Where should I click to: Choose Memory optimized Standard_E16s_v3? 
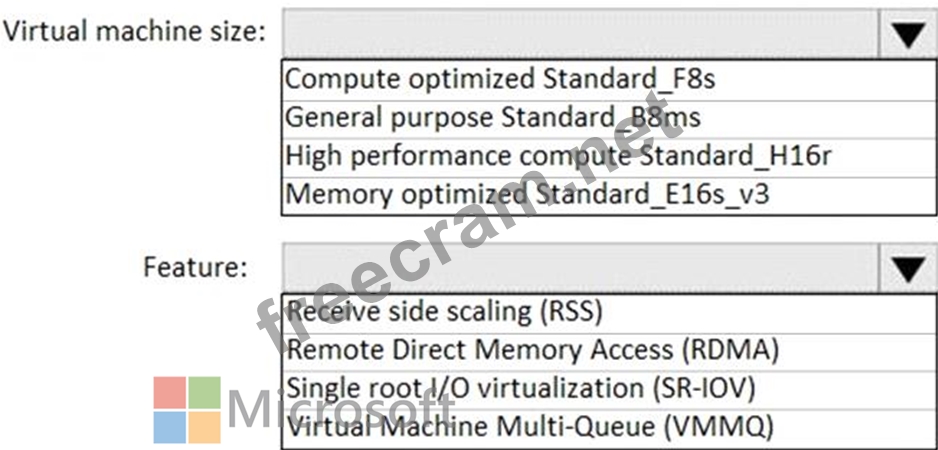608,194
